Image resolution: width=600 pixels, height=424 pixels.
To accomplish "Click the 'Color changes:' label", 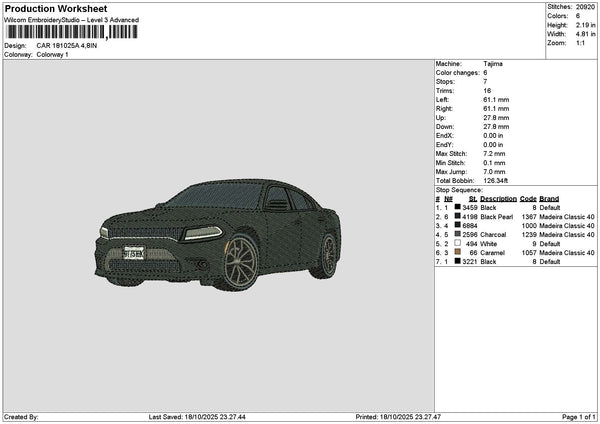I will point(457,73).
